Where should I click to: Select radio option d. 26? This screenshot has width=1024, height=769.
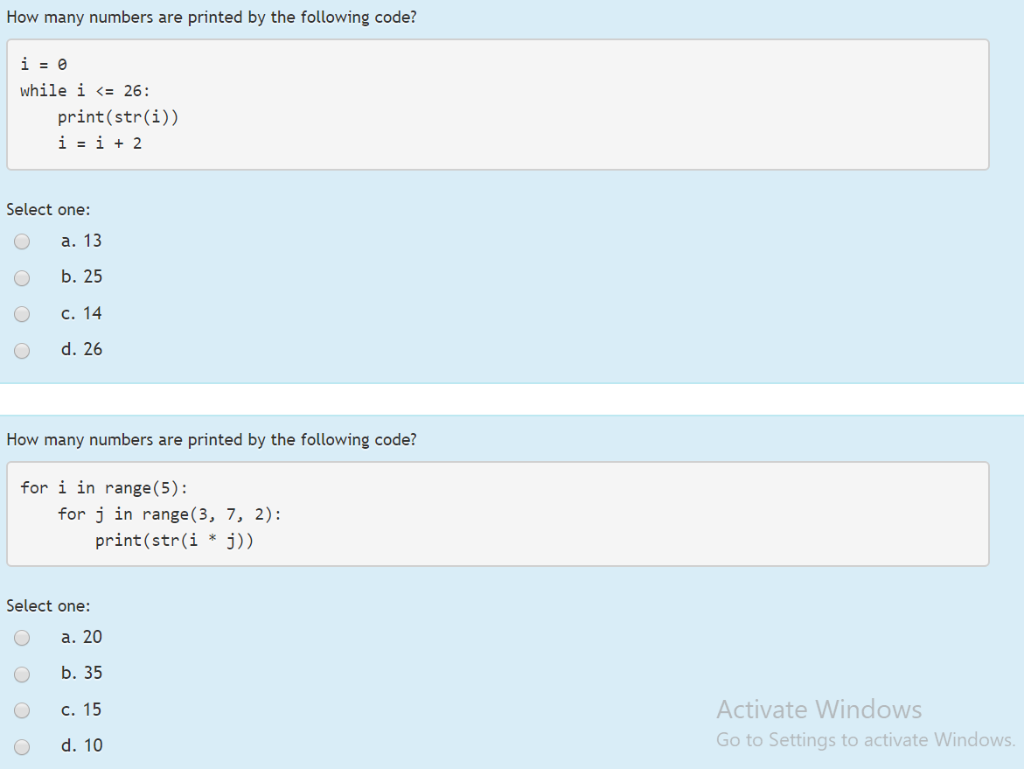pos(21,350)
